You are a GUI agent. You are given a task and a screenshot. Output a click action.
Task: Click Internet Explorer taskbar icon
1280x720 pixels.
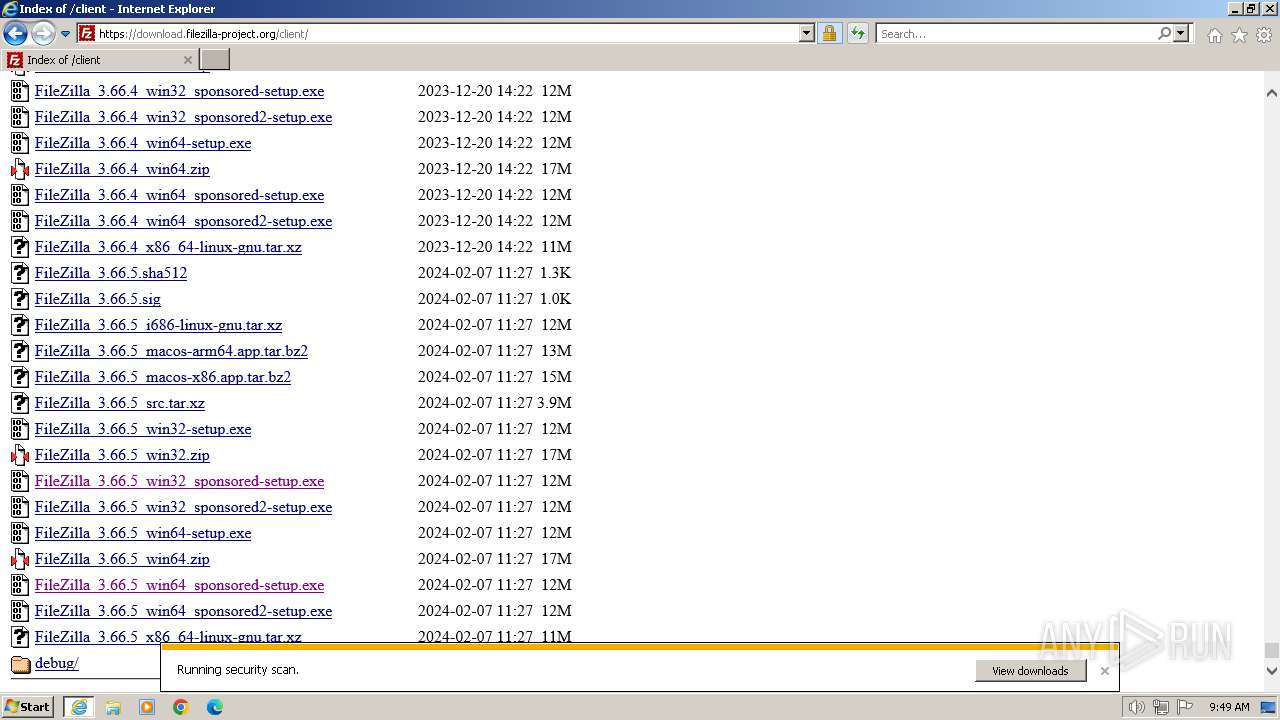[x=79, y=707]
